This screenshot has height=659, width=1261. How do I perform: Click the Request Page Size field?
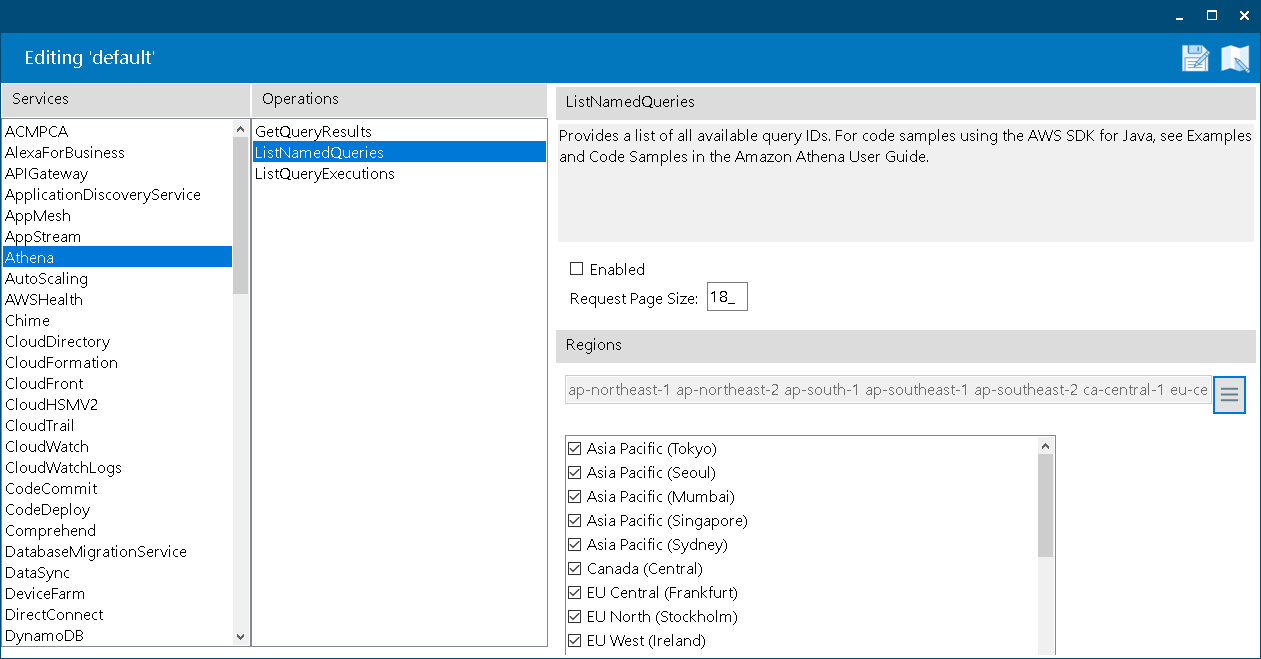pyautogui.click(x=727, y=297)
